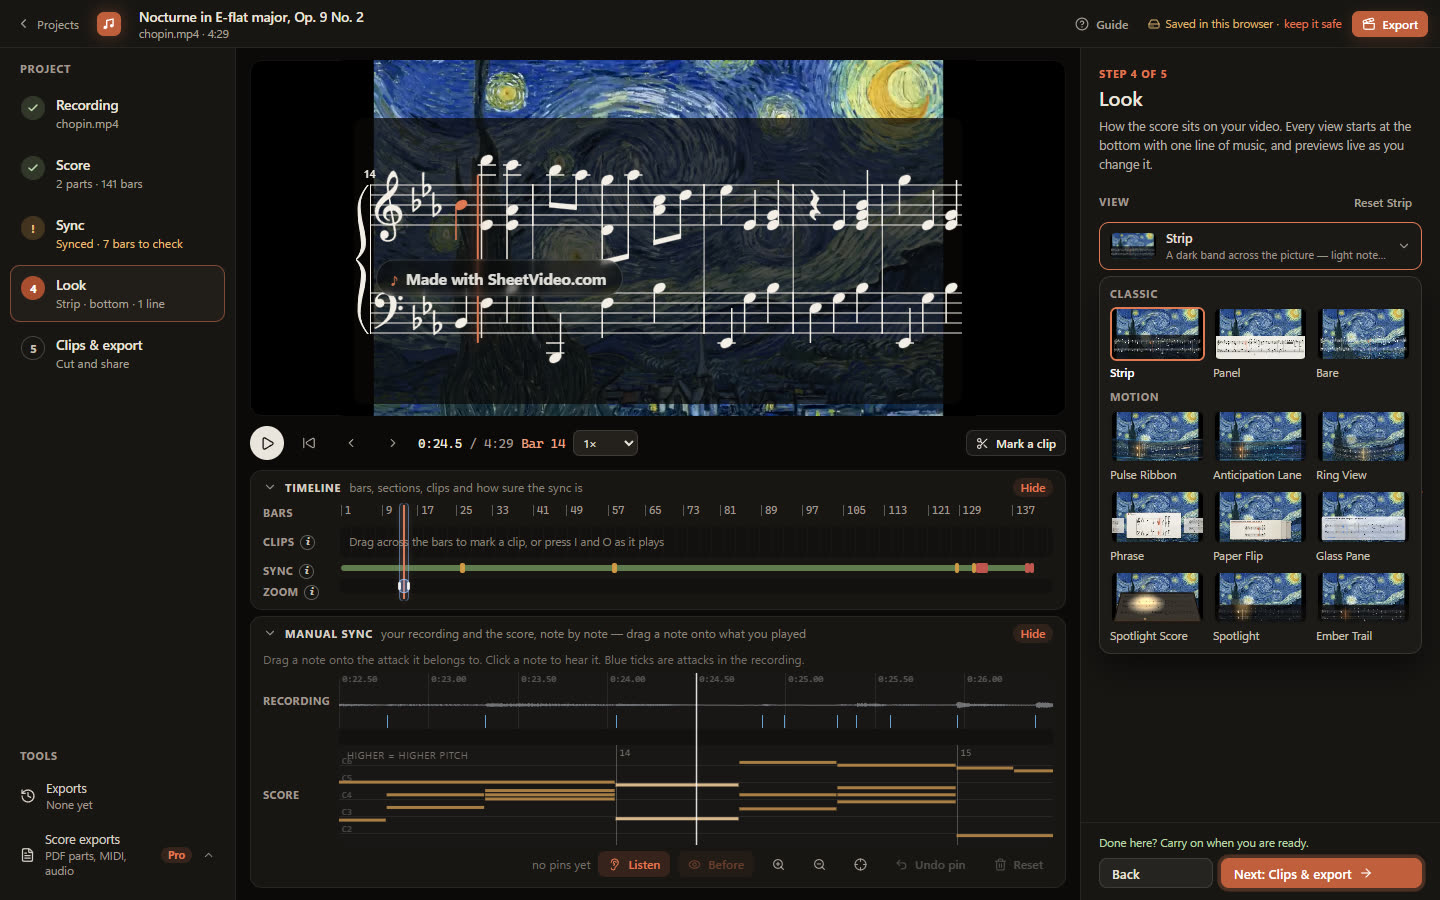Click the Sync warning icon
The height and width of the screenshot is (900, 1440).
click(x=33, y=227)
